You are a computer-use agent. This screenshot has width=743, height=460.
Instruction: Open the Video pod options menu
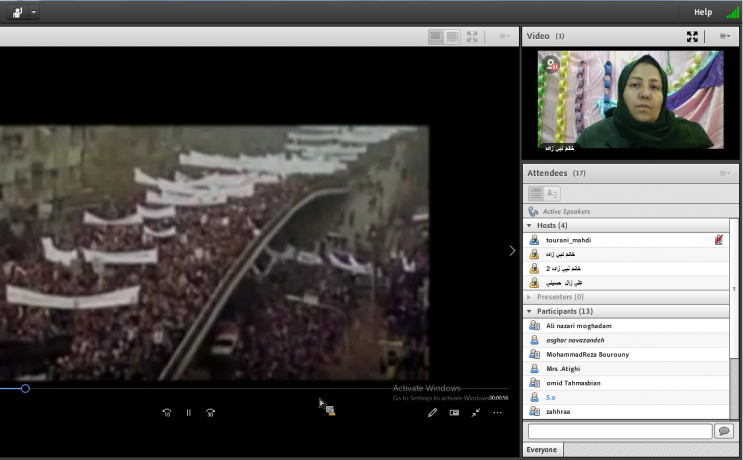725,36
